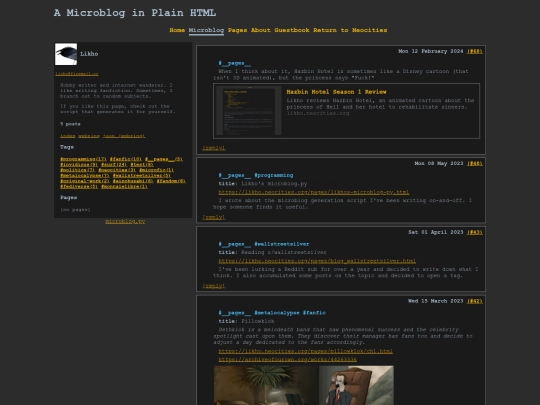540x405 pixels.
Task: Open permalink (#43) of 01 April 2023 post
Action: (475, 232)
